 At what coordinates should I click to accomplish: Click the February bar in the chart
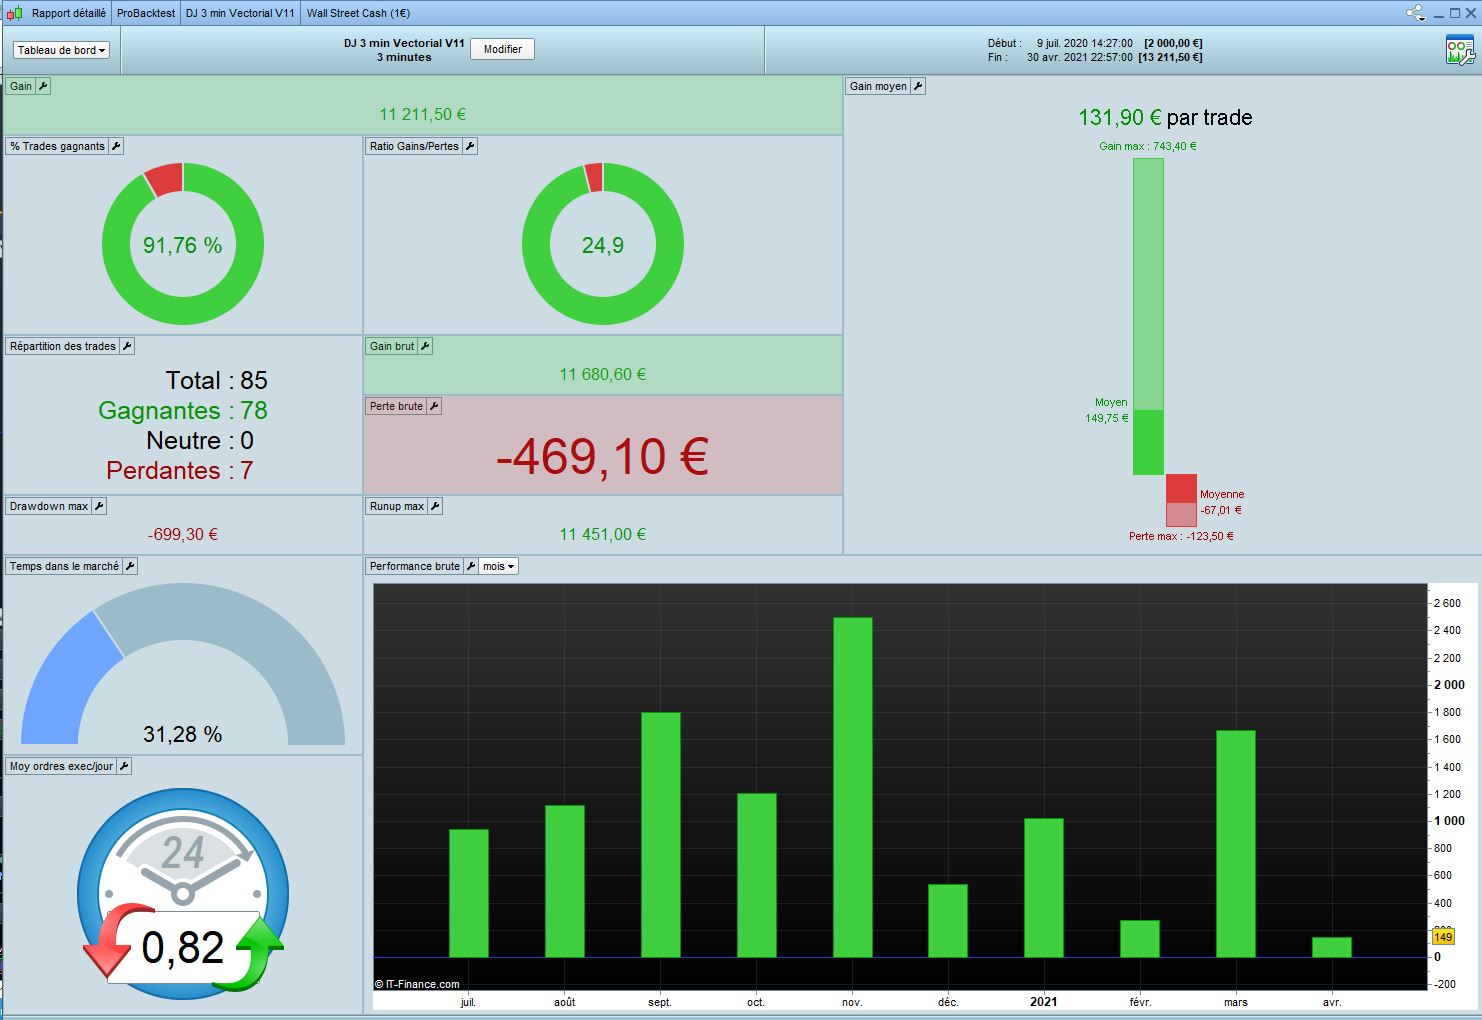1140,939
